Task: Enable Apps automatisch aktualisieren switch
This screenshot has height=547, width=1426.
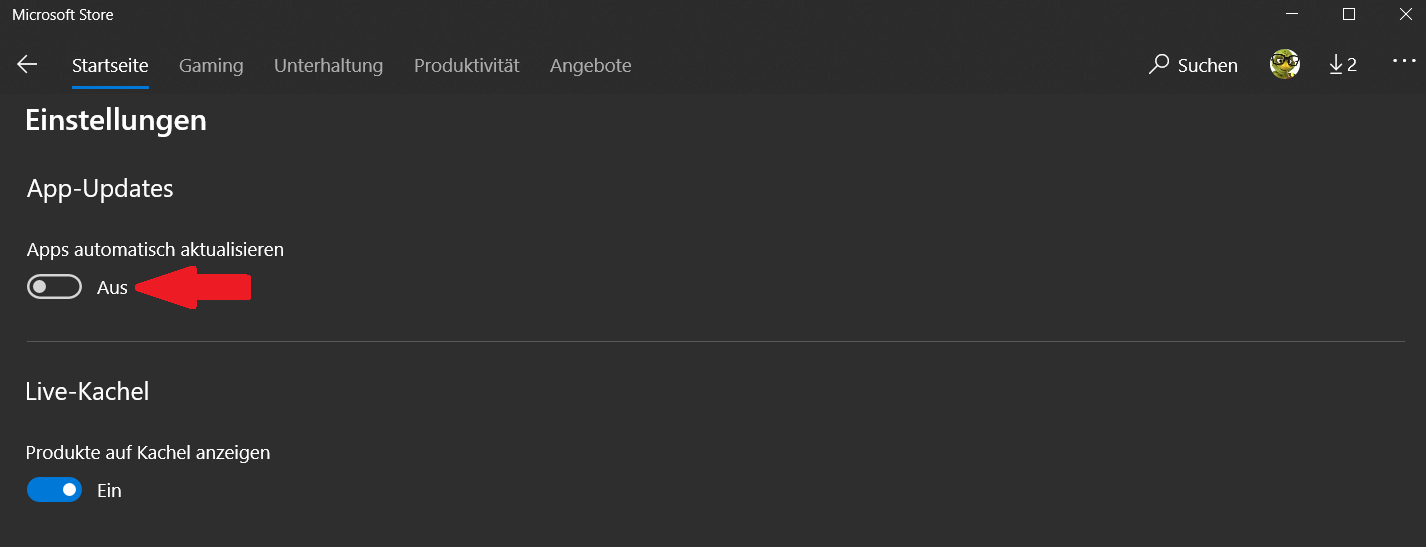Action: tap(54, 287)
